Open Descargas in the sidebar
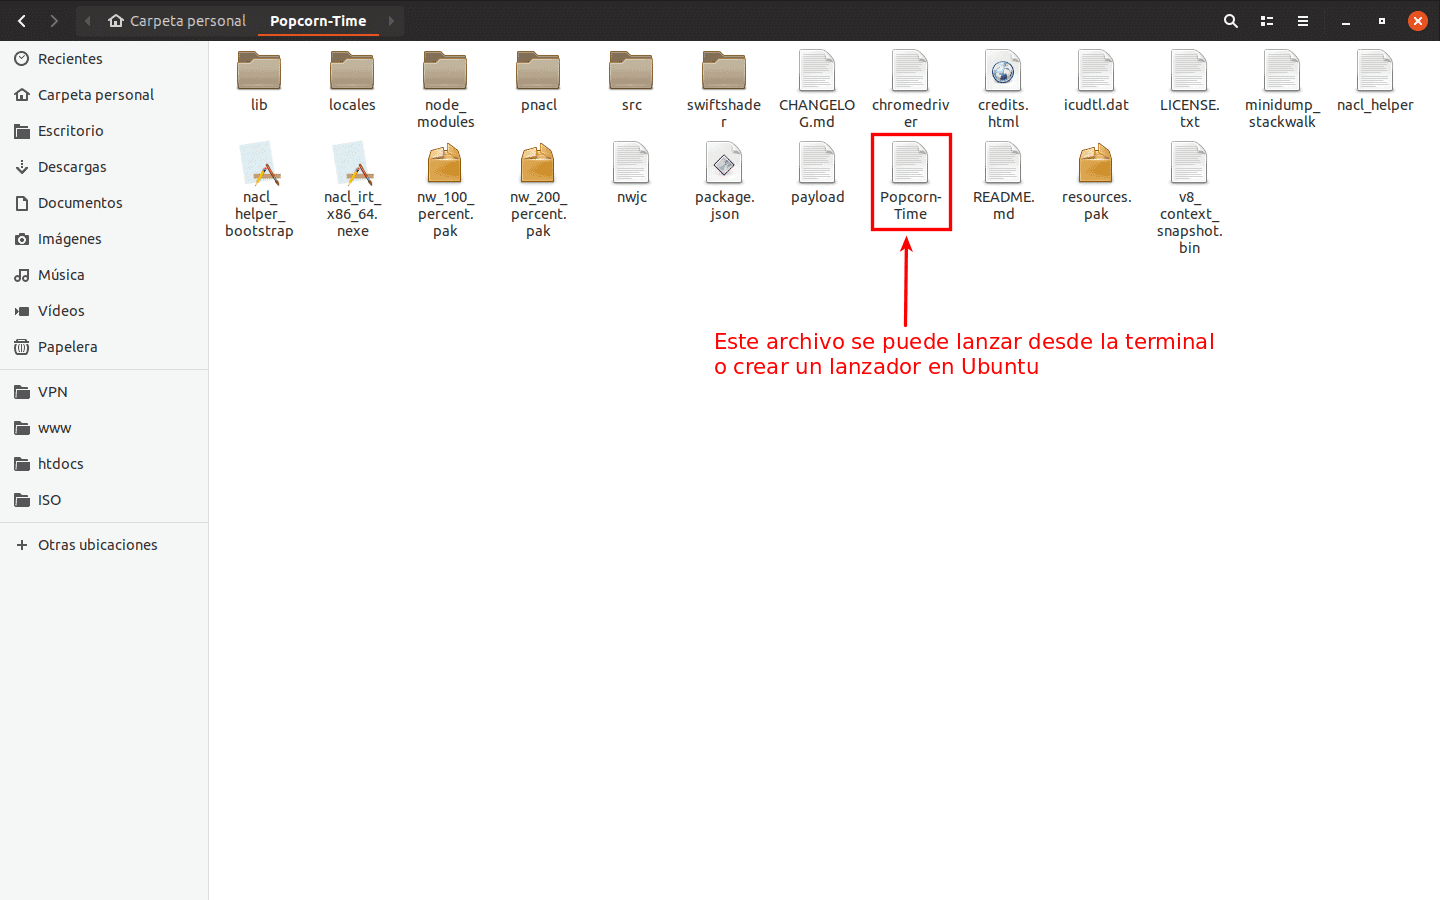 click(104, 167)
